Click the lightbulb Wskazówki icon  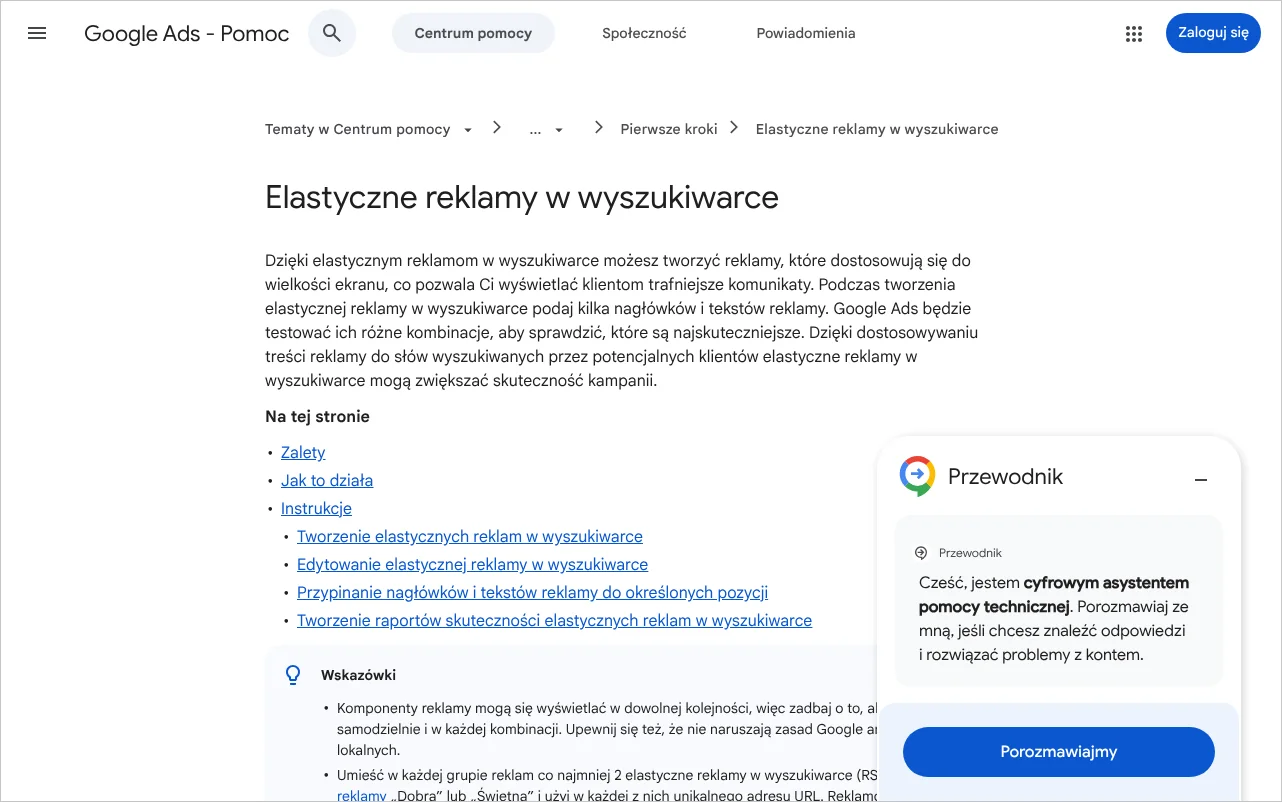(293, 675)
